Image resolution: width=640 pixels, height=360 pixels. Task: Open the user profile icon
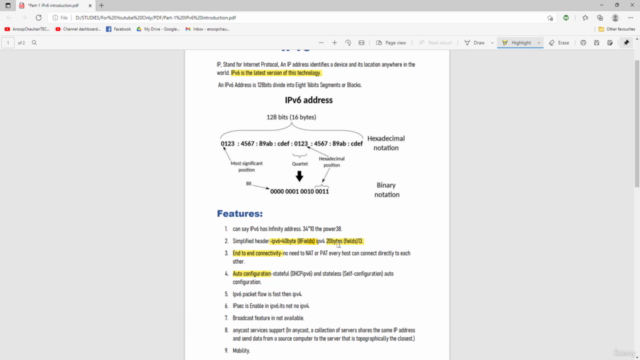click(x=615, y=18)
